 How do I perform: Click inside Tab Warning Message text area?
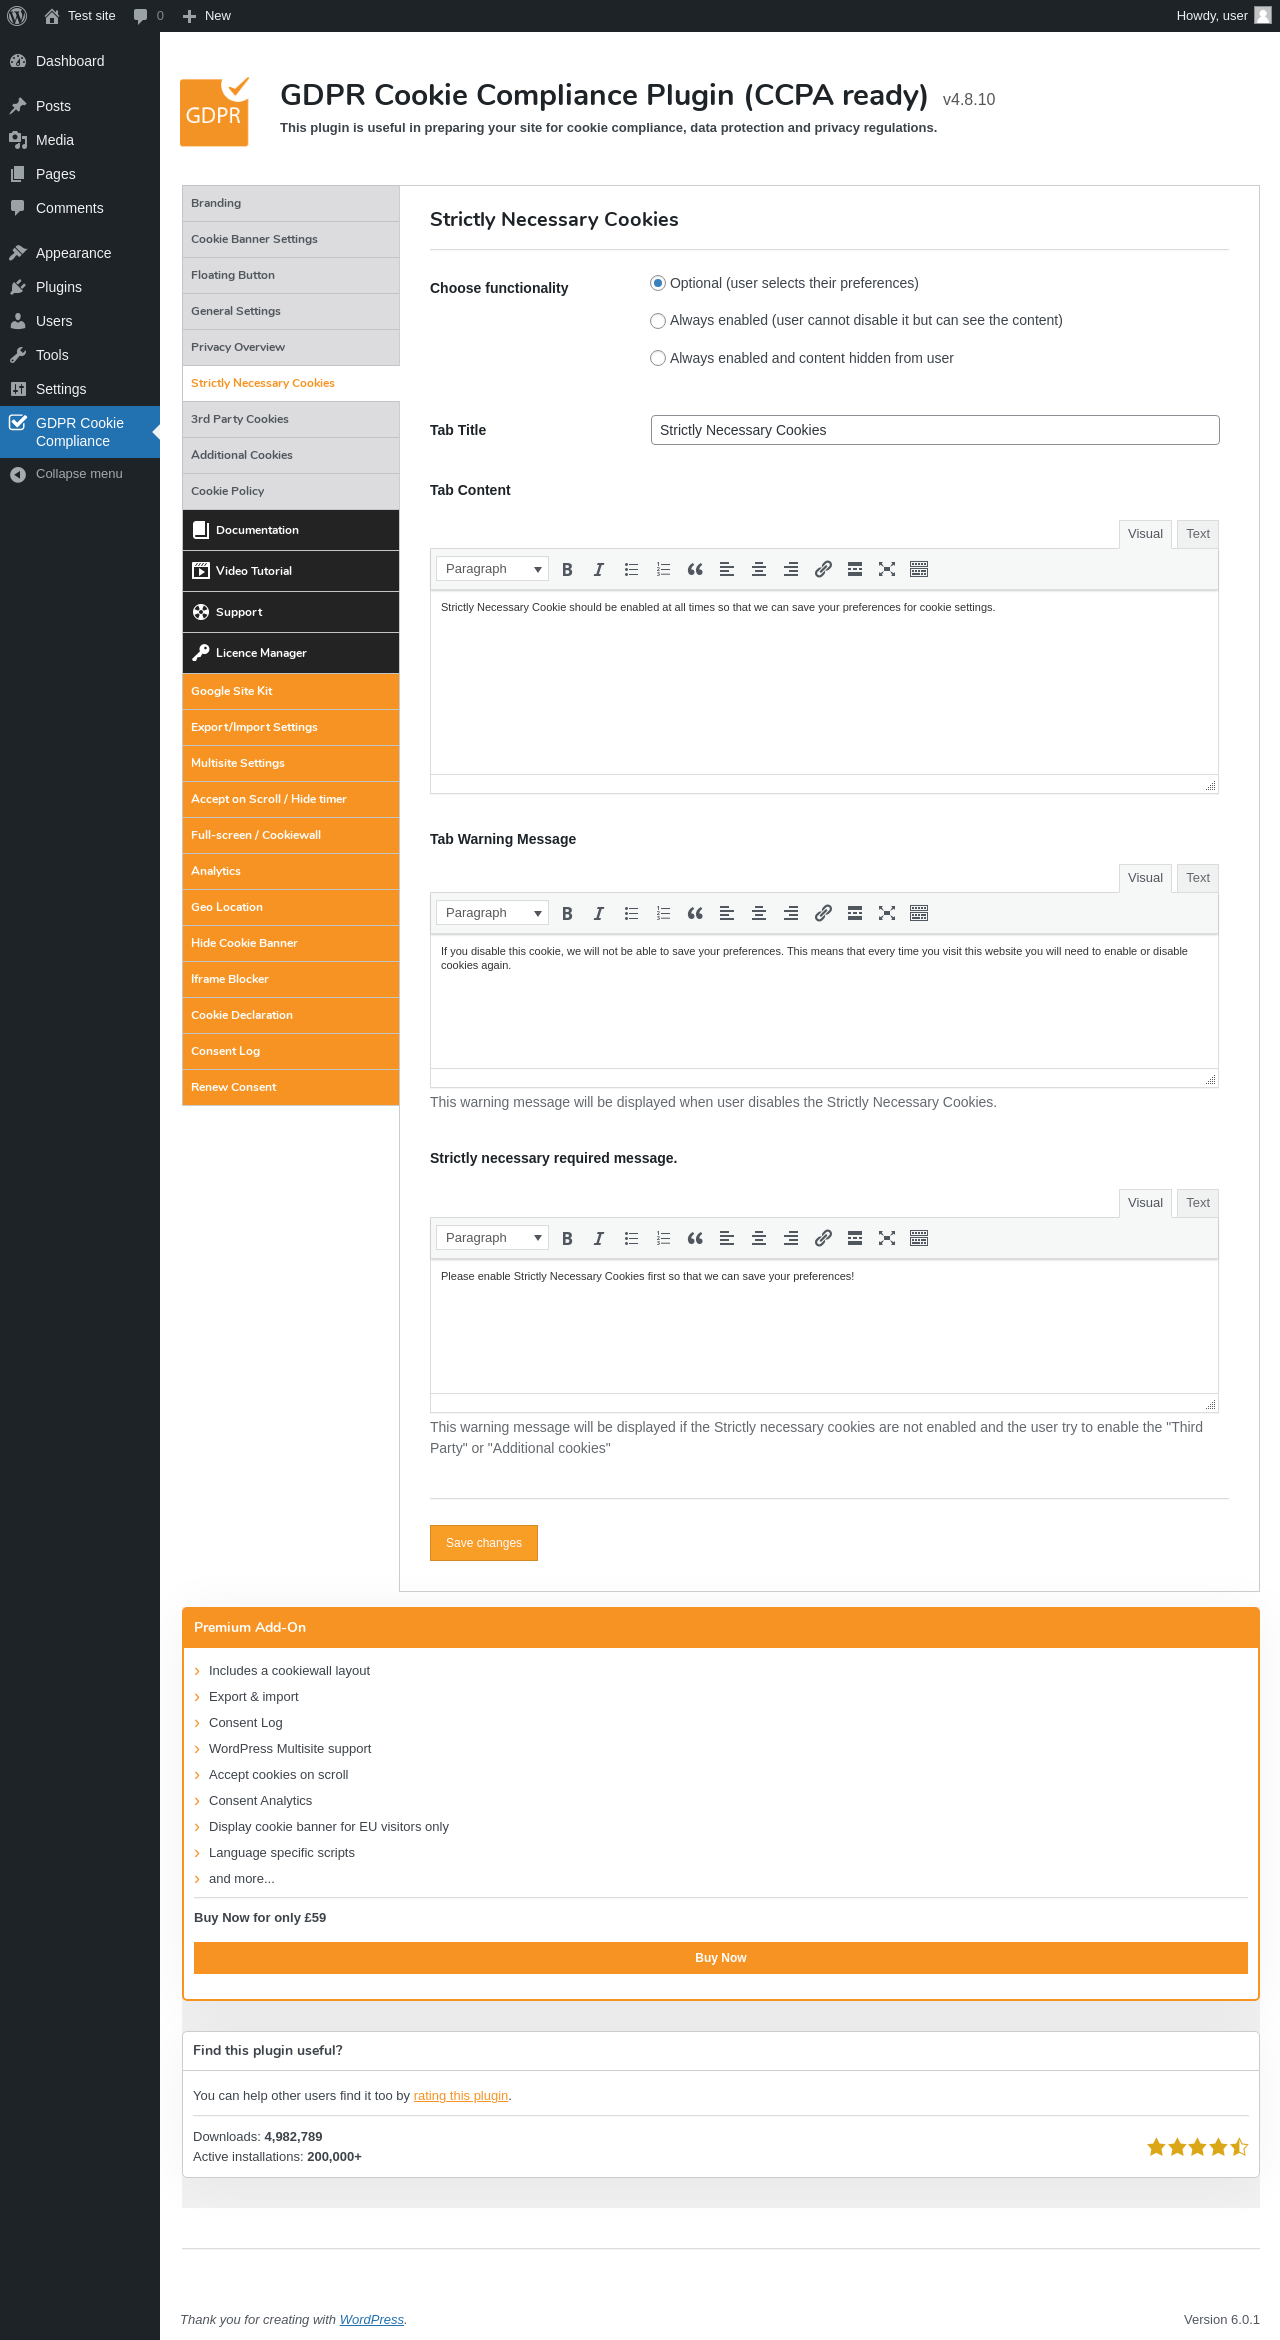pos(824,1002)
